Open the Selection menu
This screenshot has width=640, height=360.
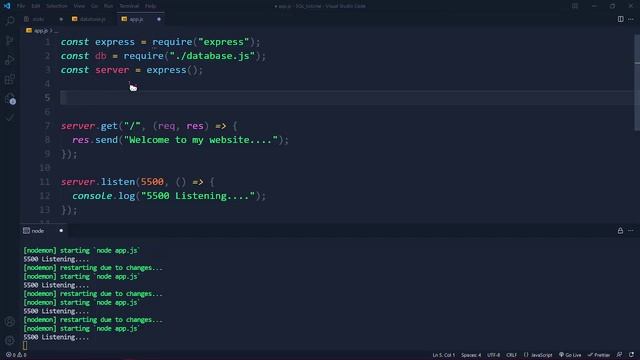pos(57,6)
